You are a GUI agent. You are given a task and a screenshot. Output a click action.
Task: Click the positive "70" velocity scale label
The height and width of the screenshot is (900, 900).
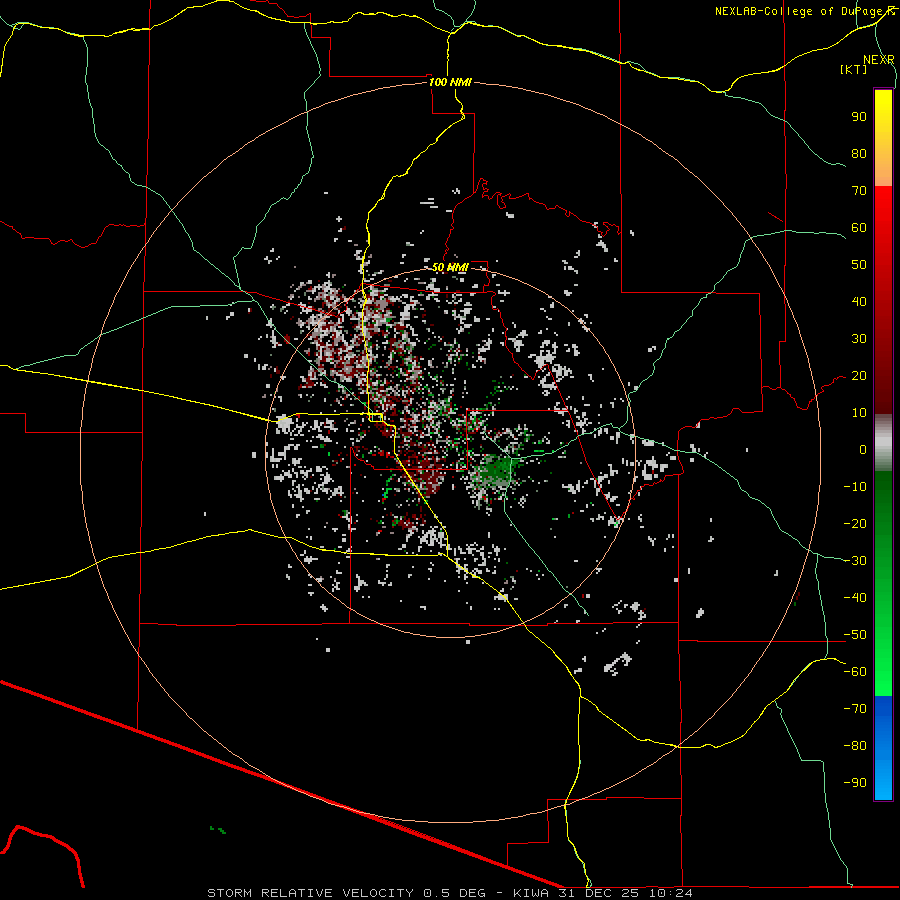coord(859,191)
